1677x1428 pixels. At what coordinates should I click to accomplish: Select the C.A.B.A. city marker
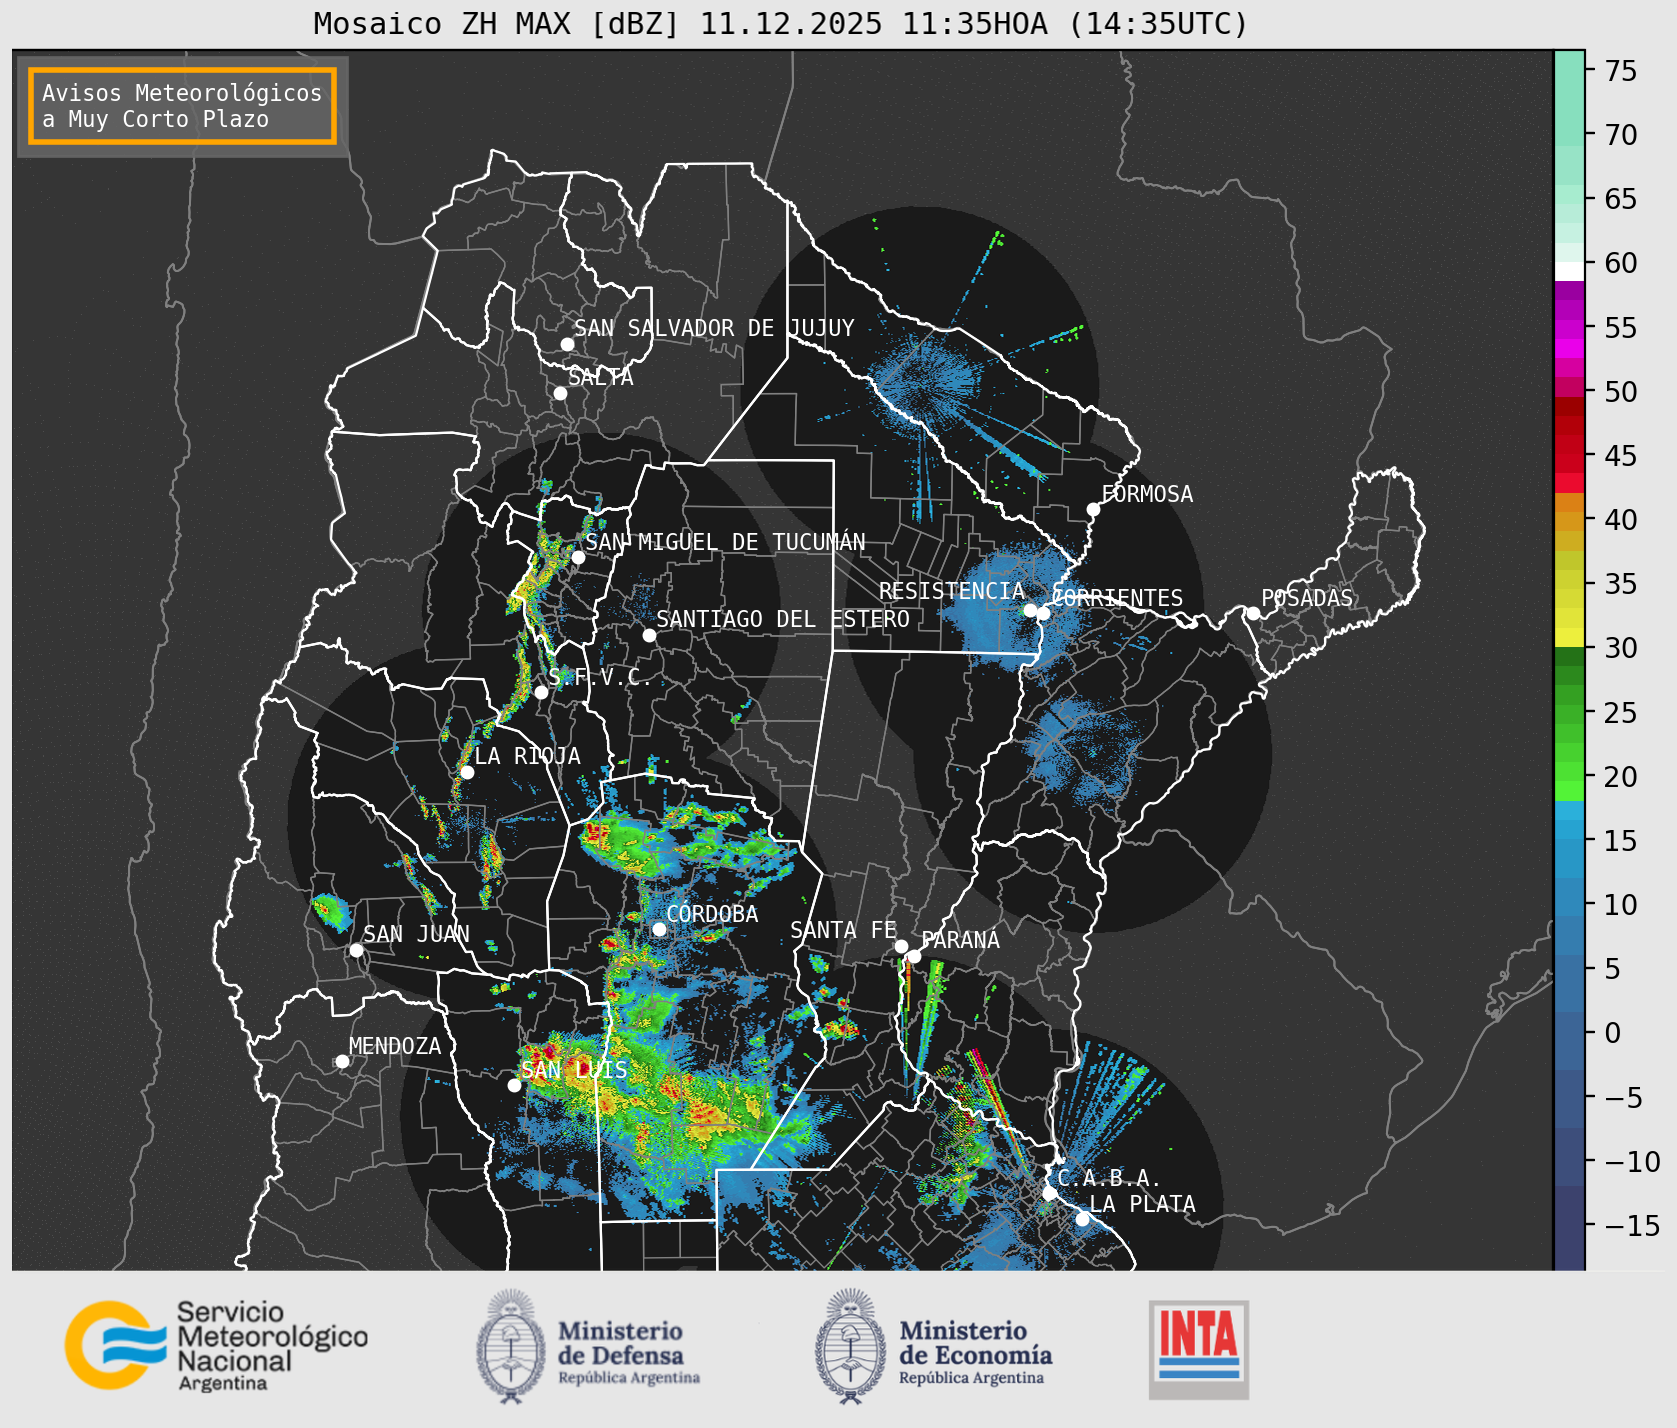1049,1193
